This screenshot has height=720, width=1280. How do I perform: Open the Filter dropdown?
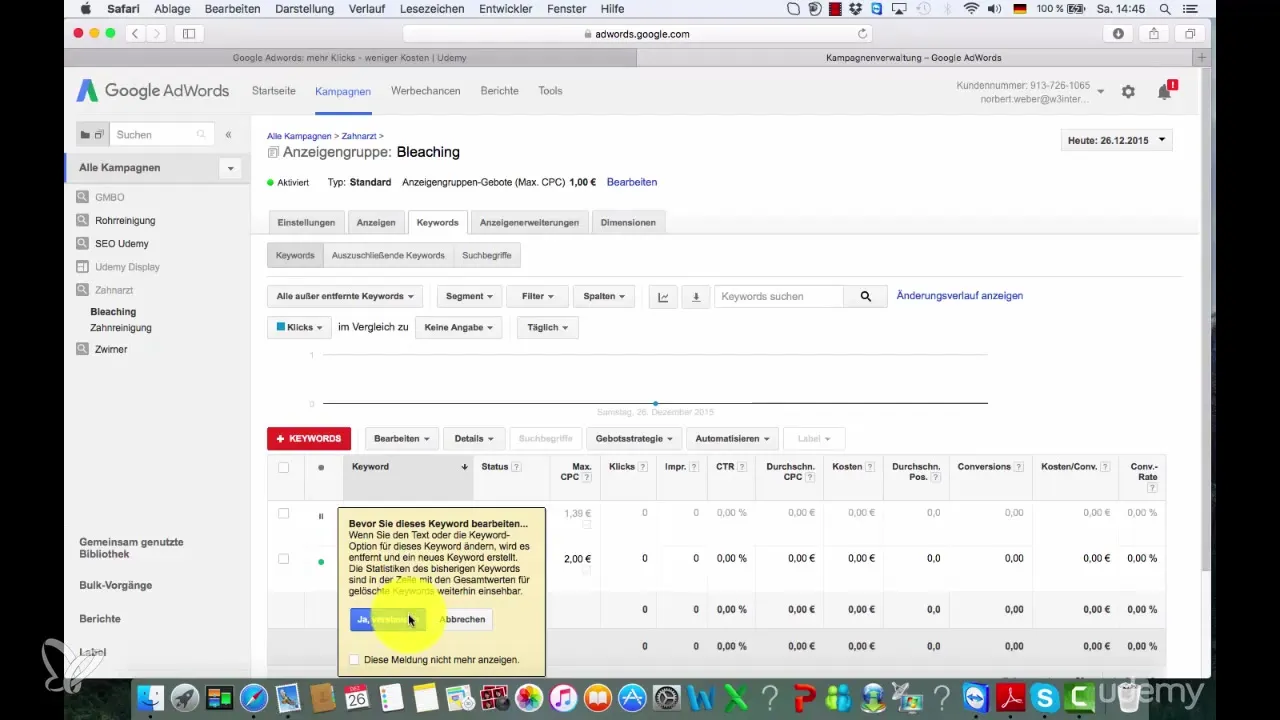click(538, 296)
